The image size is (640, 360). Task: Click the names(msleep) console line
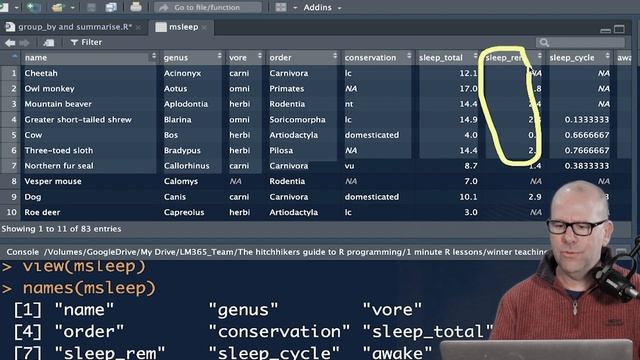click(x=89, y=288)
